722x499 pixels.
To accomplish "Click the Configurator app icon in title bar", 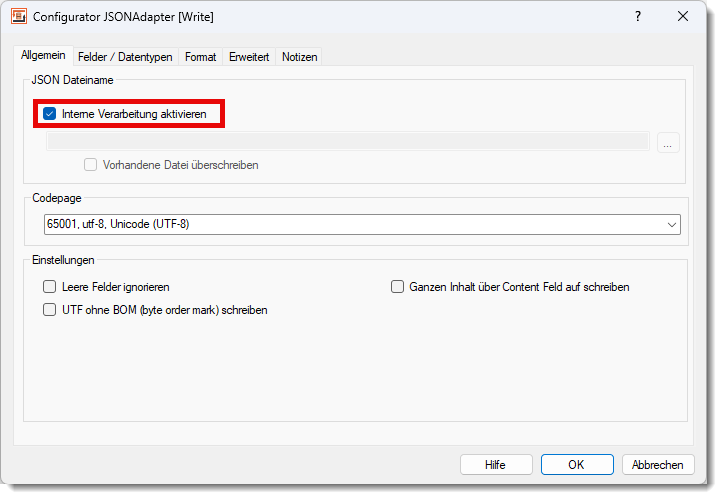I will (18, 17).
